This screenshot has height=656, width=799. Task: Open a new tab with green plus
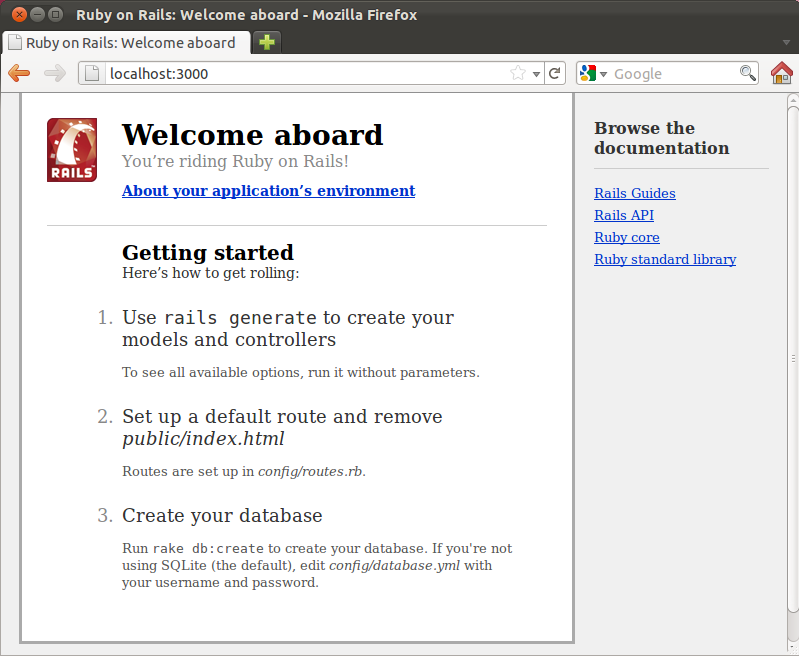pyautogui.click(x=267, y=42)
